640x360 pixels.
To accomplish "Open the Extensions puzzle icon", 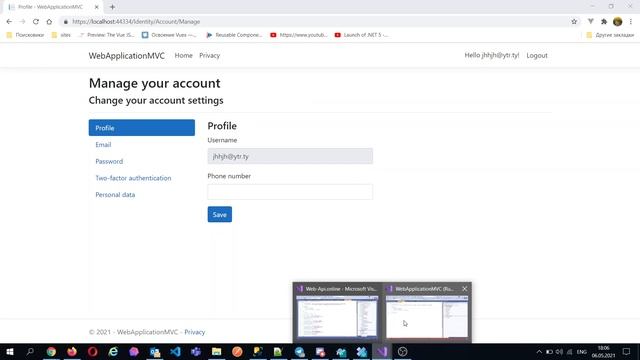I will point(604,22).
